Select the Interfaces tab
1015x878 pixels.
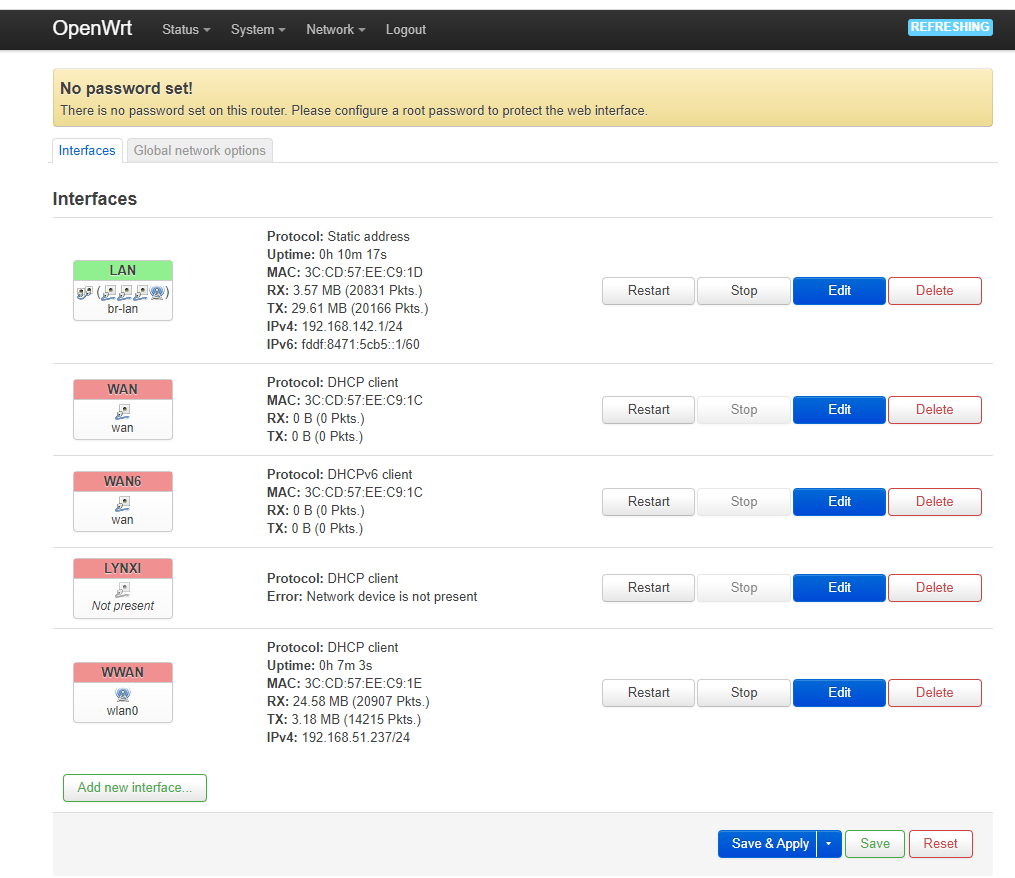point(87,151)
